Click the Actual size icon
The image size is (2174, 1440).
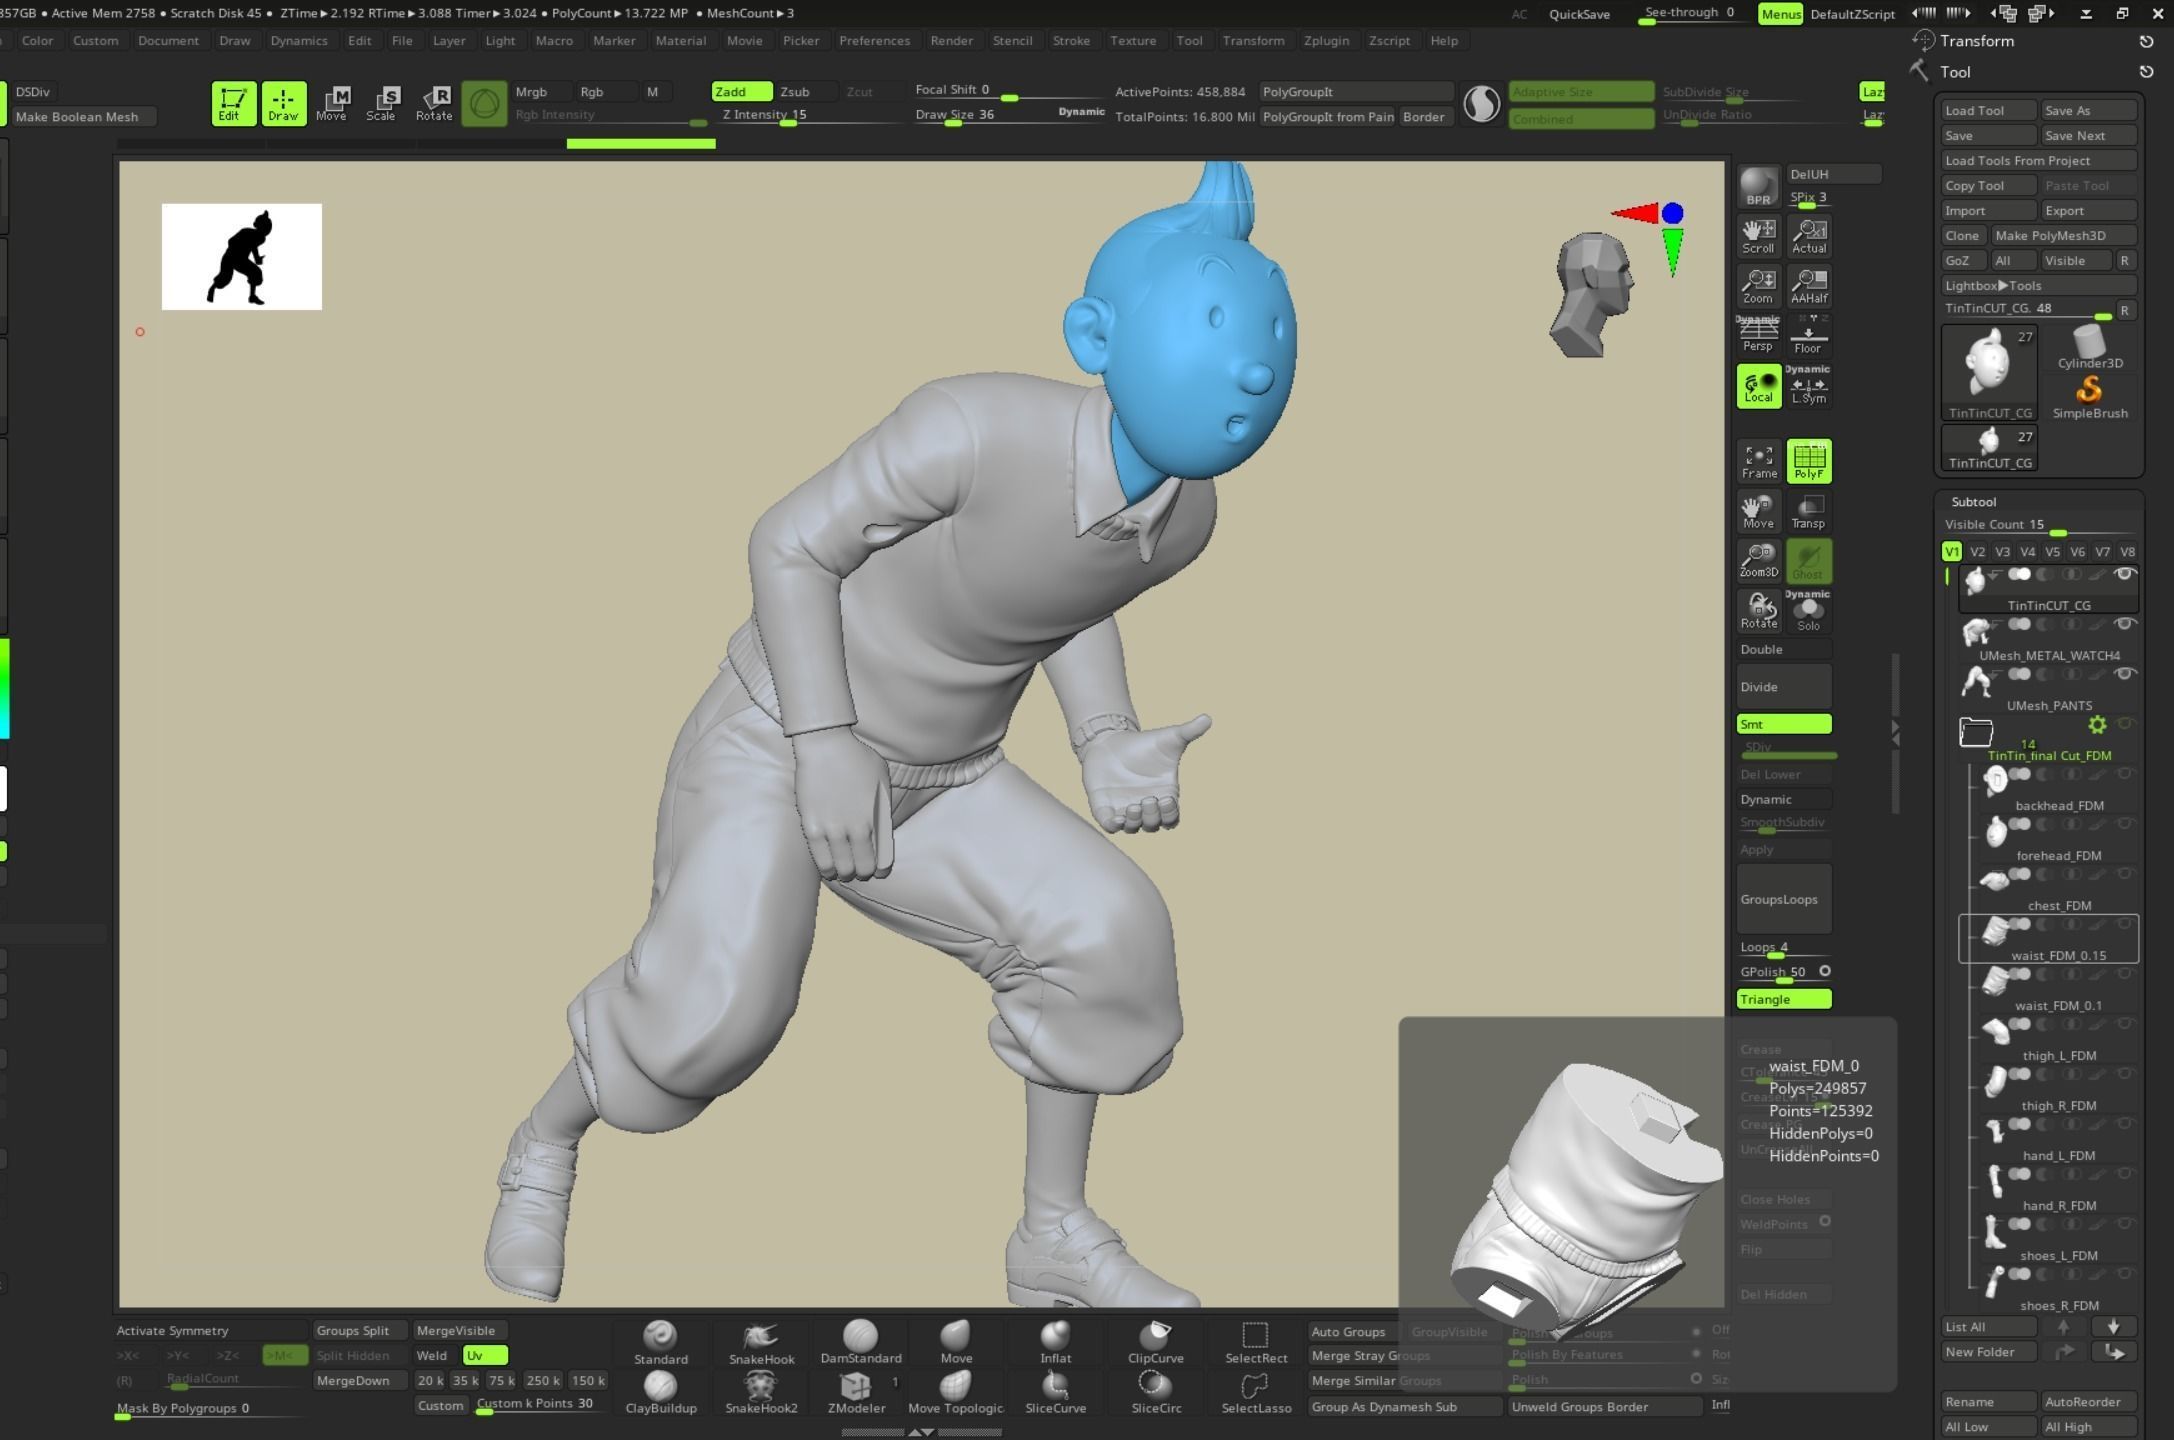pyautogui.click(x=1808, y=236)
